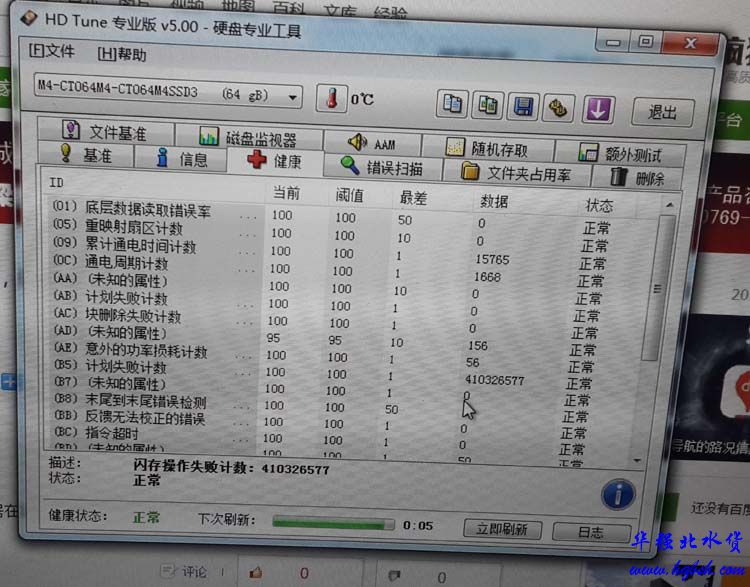Click the data value 156
Screen dimensions: 750x587
click(x=478, y=345)
